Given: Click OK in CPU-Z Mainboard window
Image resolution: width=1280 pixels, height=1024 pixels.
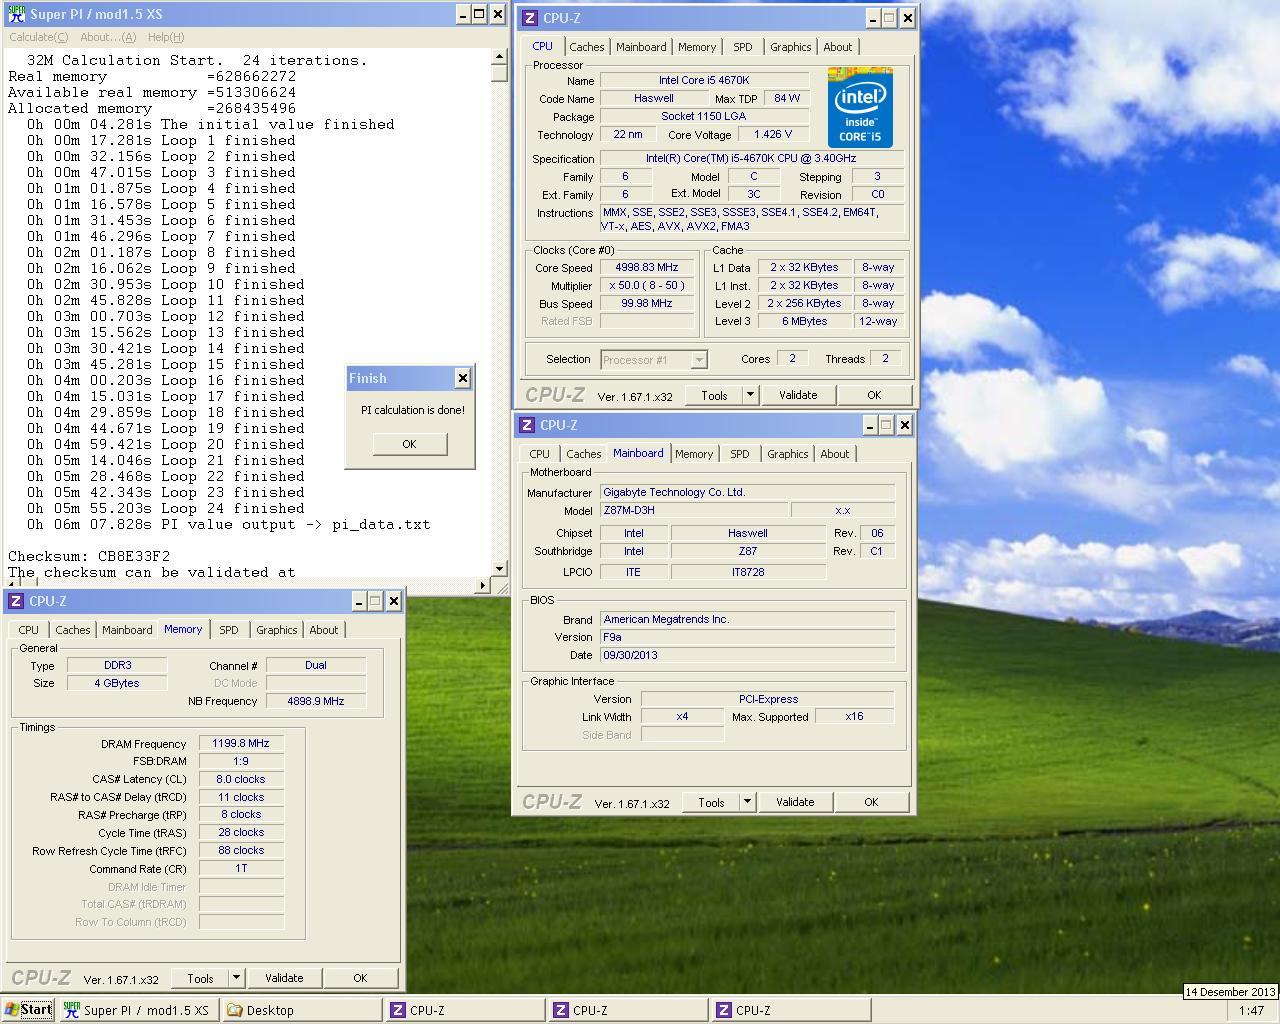Looking at the screenshot, I should pos(871,802).
